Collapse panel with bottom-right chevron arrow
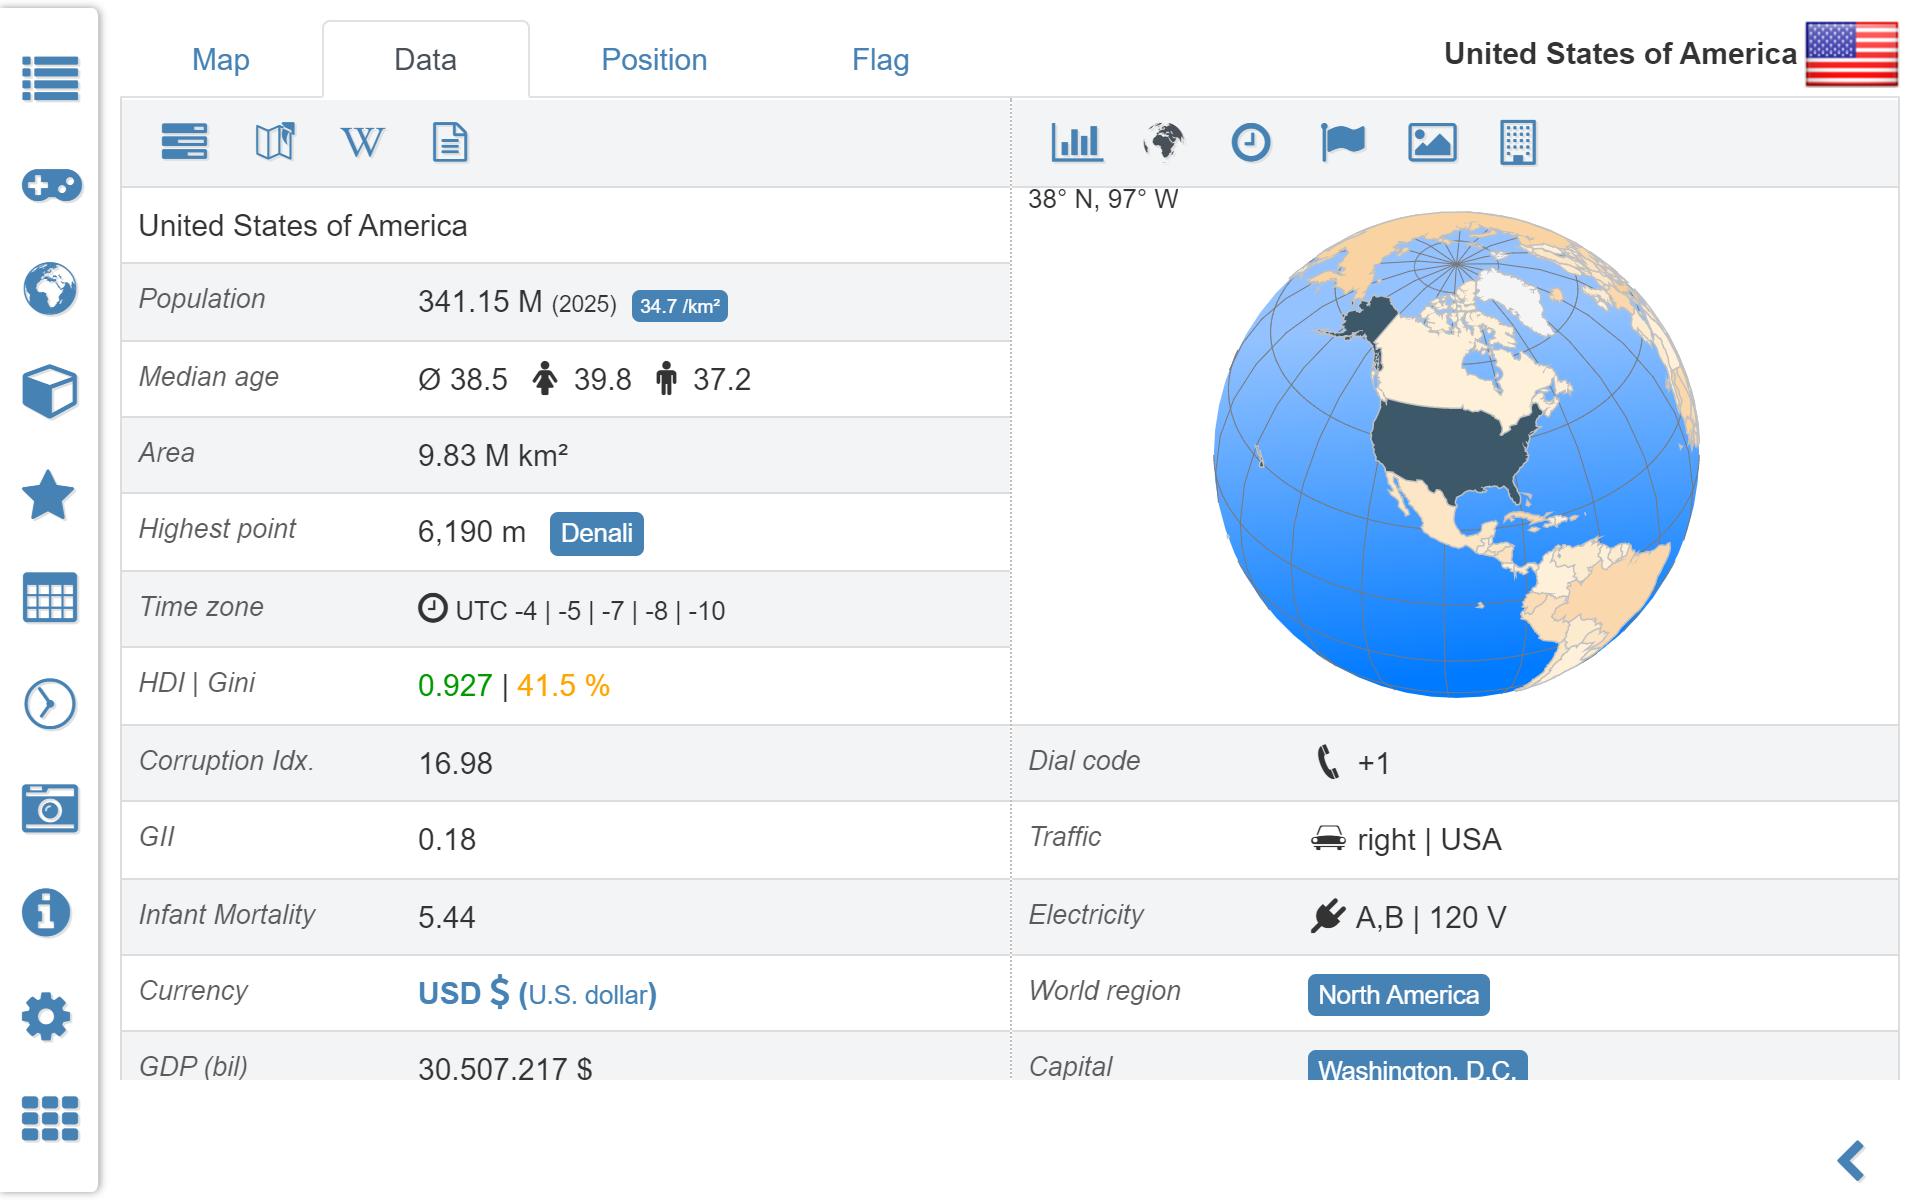Image resolution: width=1920 pixels, height=1200 pixels. click(x=1852, y=1161)
